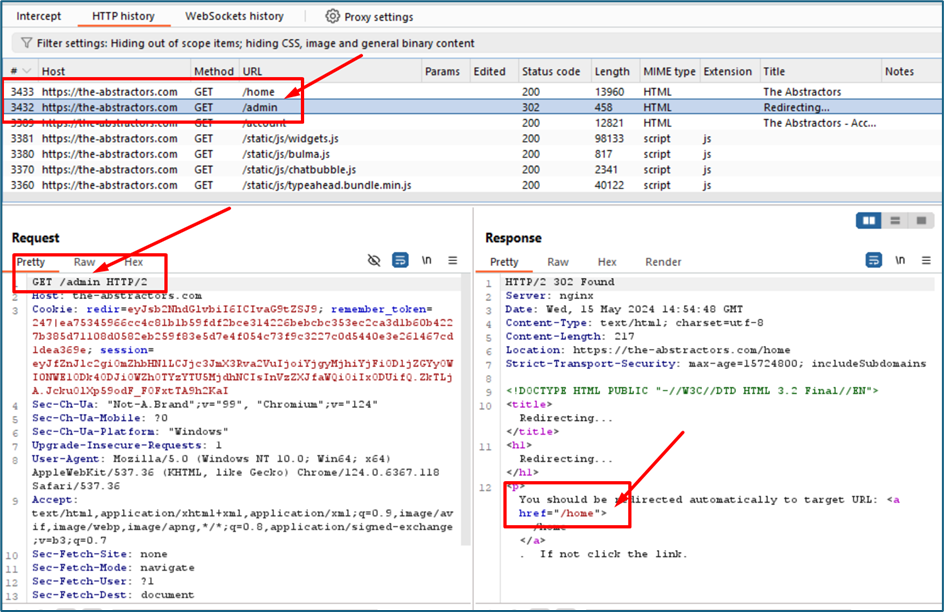Click the Request vertical scrollbar
The width and height of the screenshot is (944, 612).
click(x=465, y=410)
